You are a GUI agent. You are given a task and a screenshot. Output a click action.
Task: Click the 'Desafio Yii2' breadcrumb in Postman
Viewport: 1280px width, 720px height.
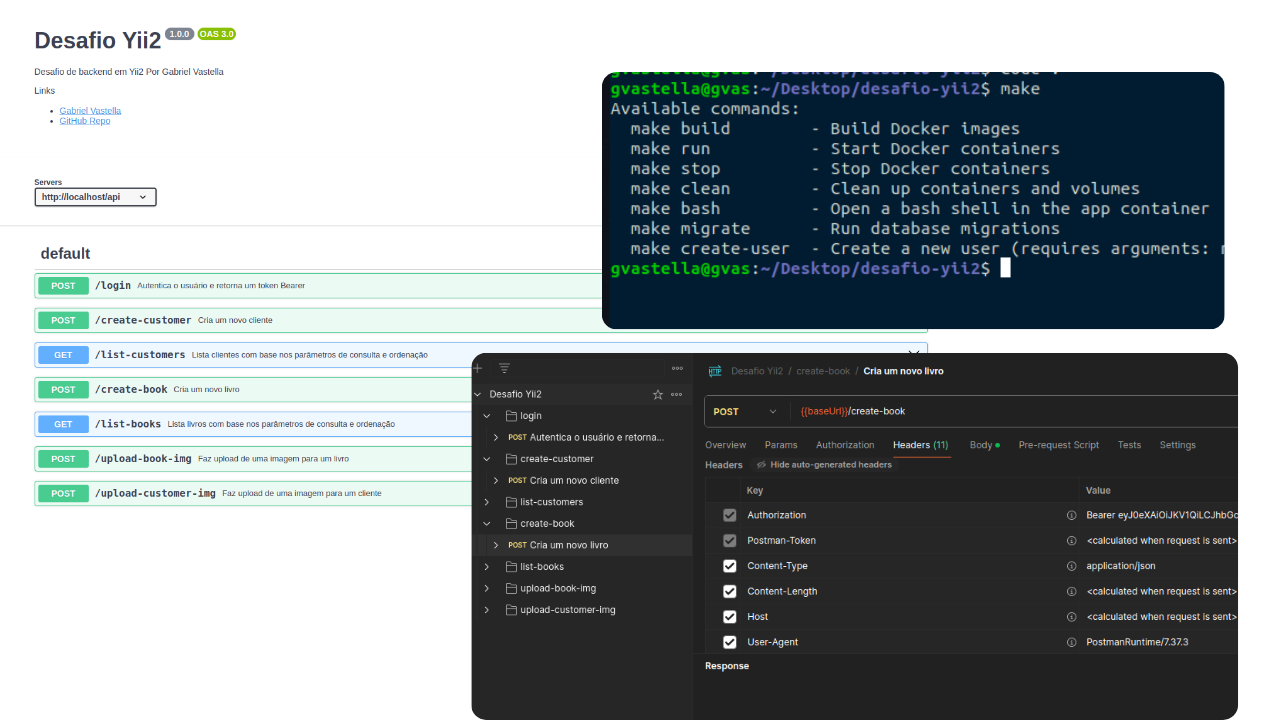click(x=757, y=371)
